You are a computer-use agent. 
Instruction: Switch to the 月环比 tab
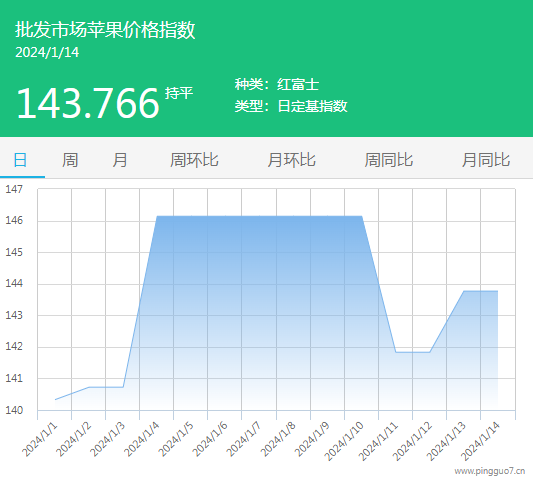[x=291, y=160]
